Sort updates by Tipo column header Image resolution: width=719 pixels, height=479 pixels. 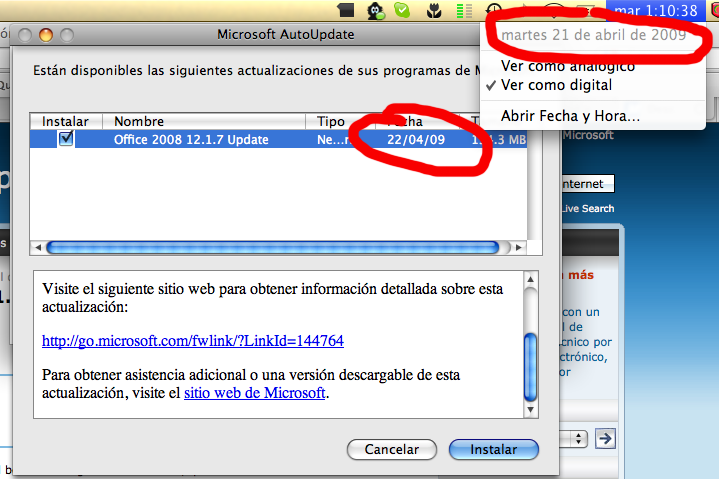pyautogui.click(x=340, y=121)
